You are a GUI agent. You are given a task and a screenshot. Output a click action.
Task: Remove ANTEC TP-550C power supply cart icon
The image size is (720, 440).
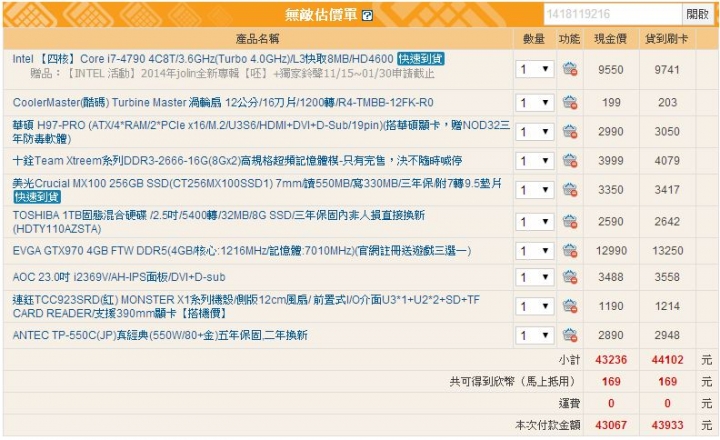click(x=570, y=335)
